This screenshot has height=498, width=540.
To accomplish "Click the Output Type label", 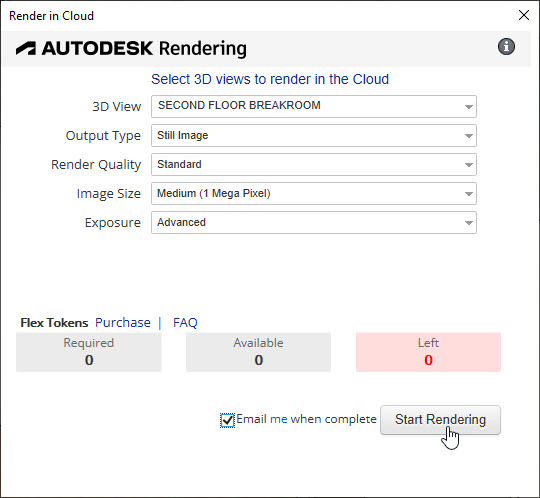I will click(x=103, y=136).
